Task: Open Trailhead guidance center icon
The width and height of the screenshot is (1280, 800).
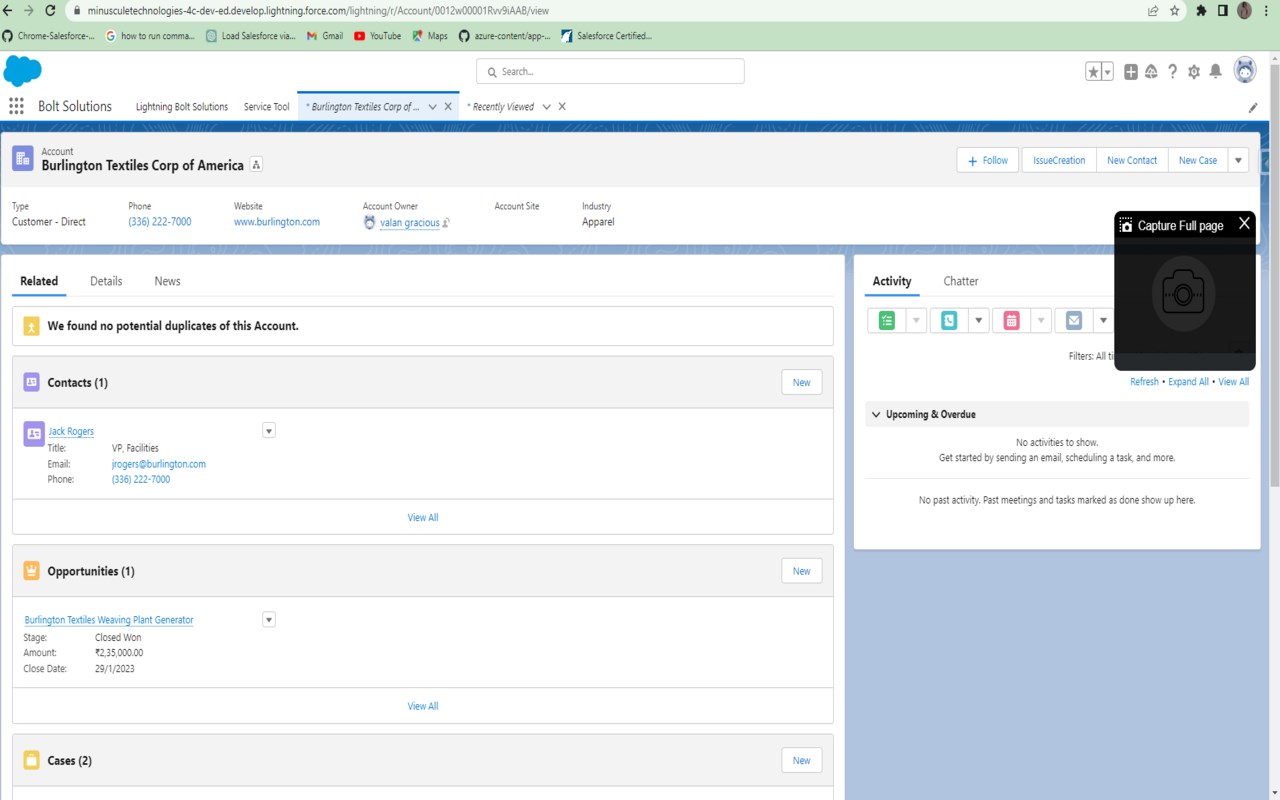Action: pos(1151,72)
